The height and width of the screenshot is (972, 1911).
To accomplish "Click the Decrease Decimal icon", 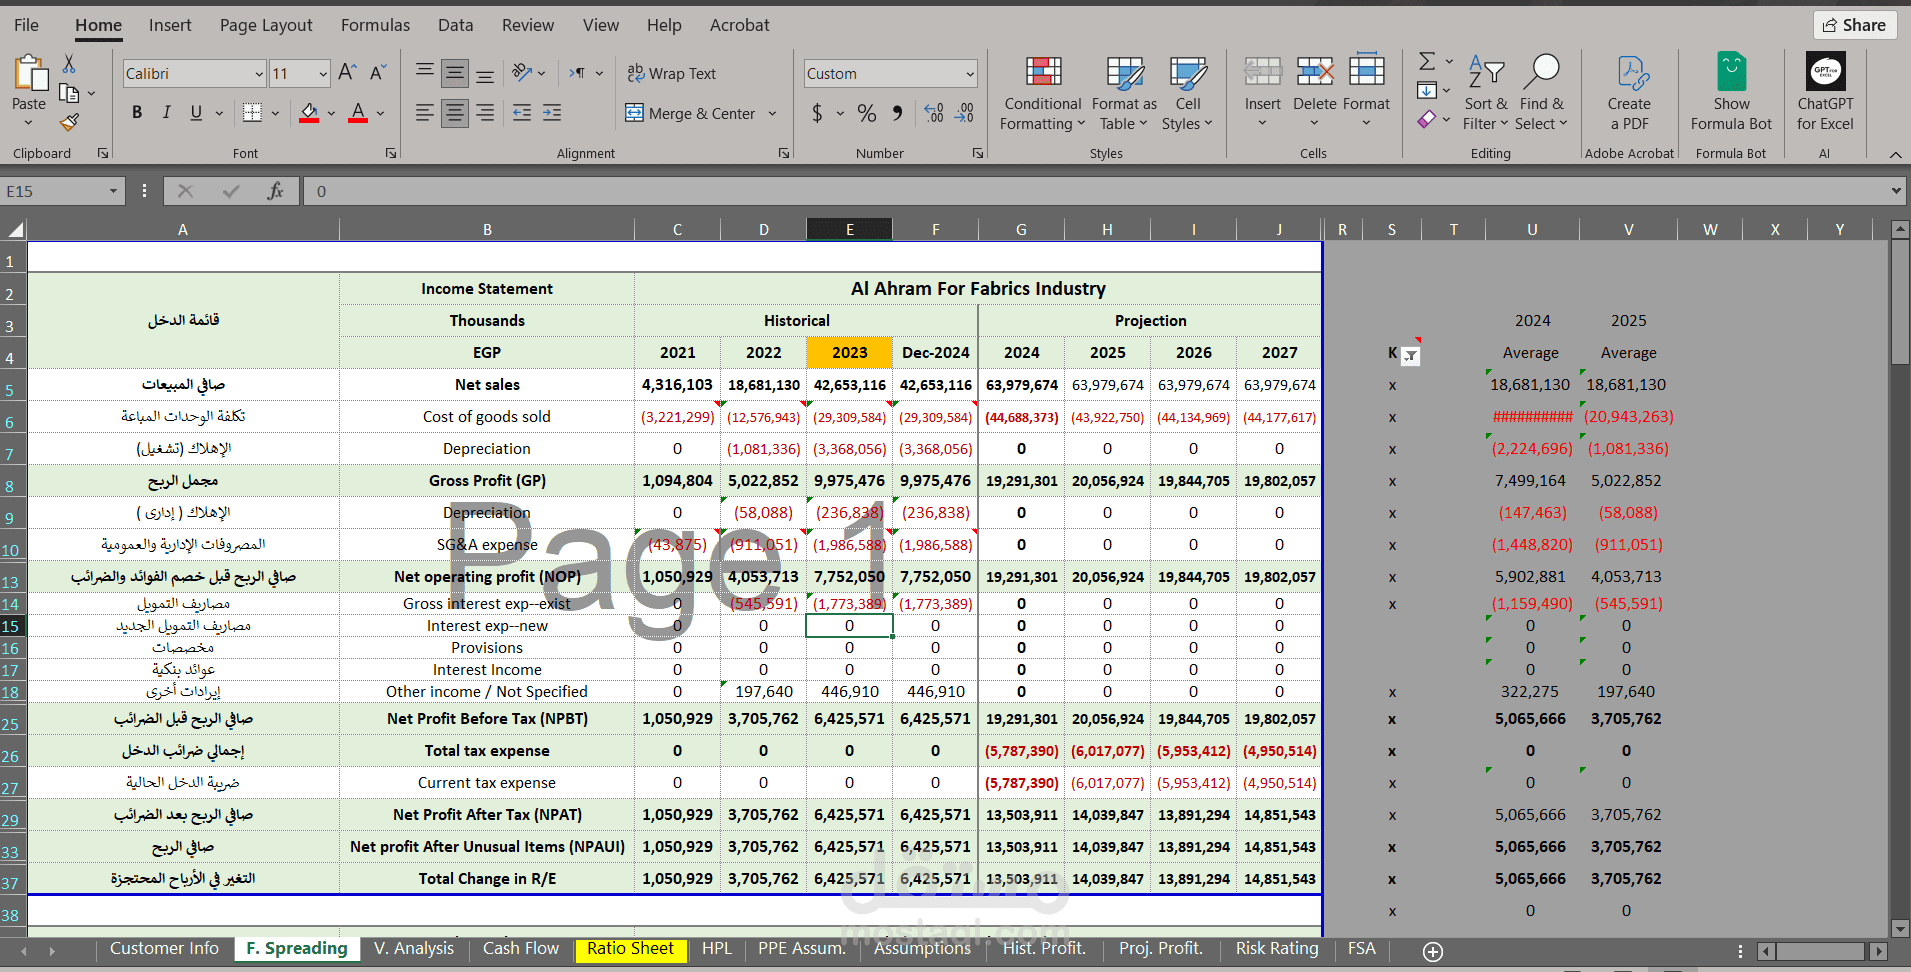I will 964,113.
